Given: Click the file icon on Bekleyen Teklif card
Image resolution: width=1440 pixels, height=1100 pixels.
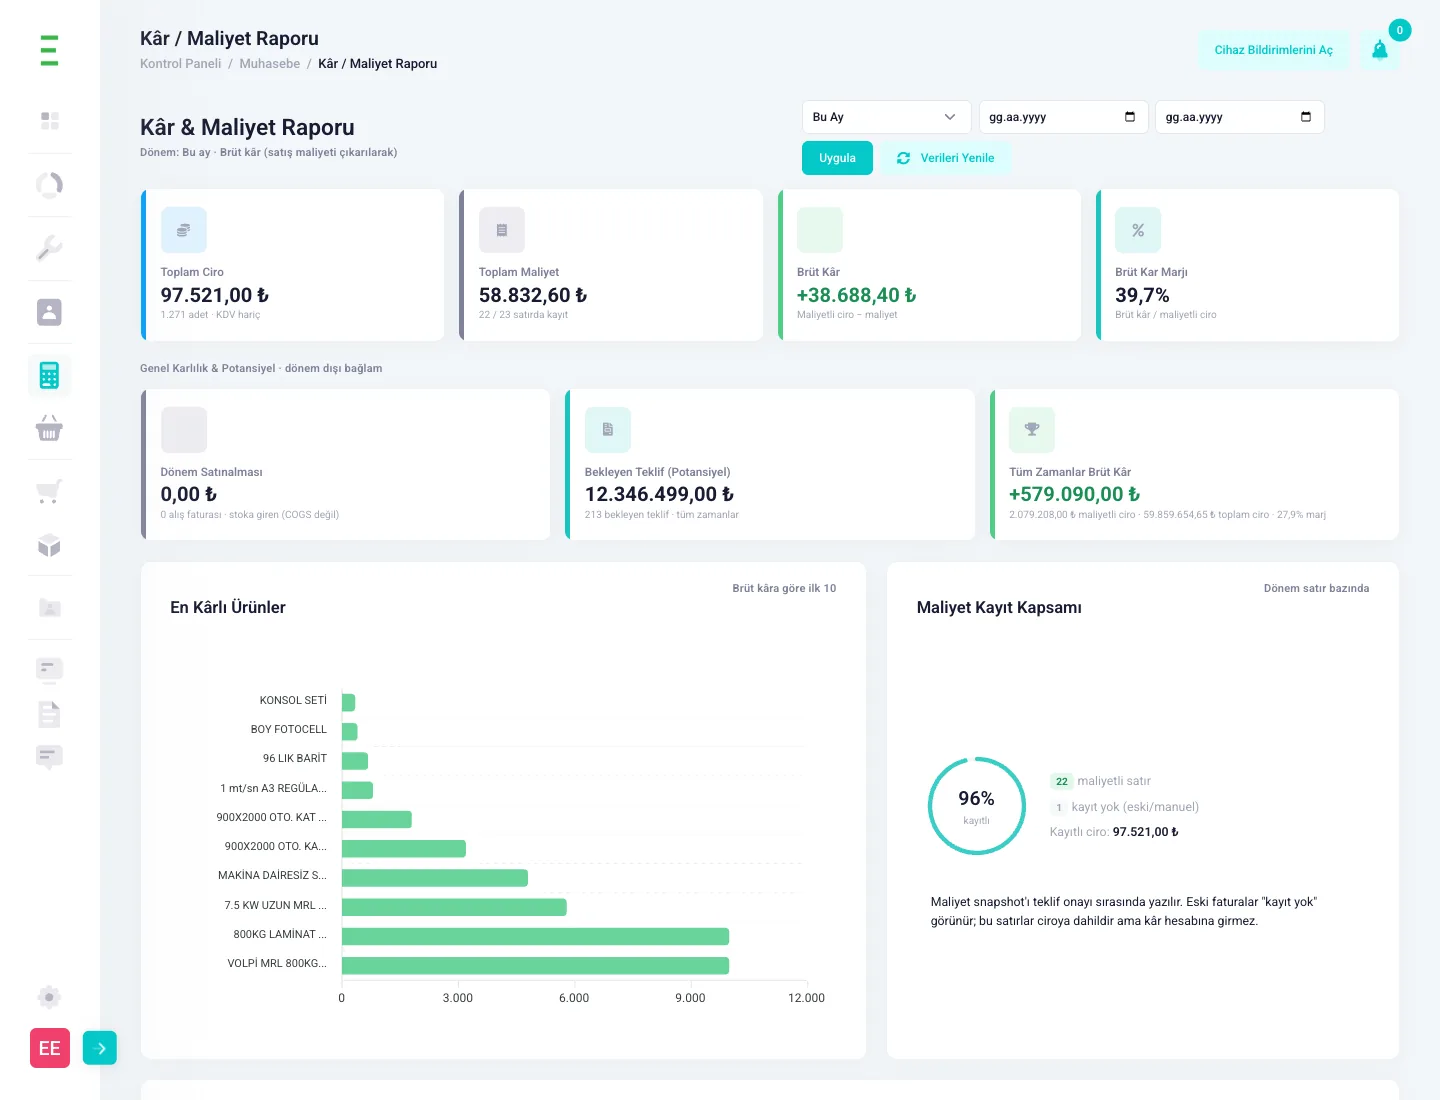Looking at the screenshot, I should (x=608, y=430).
